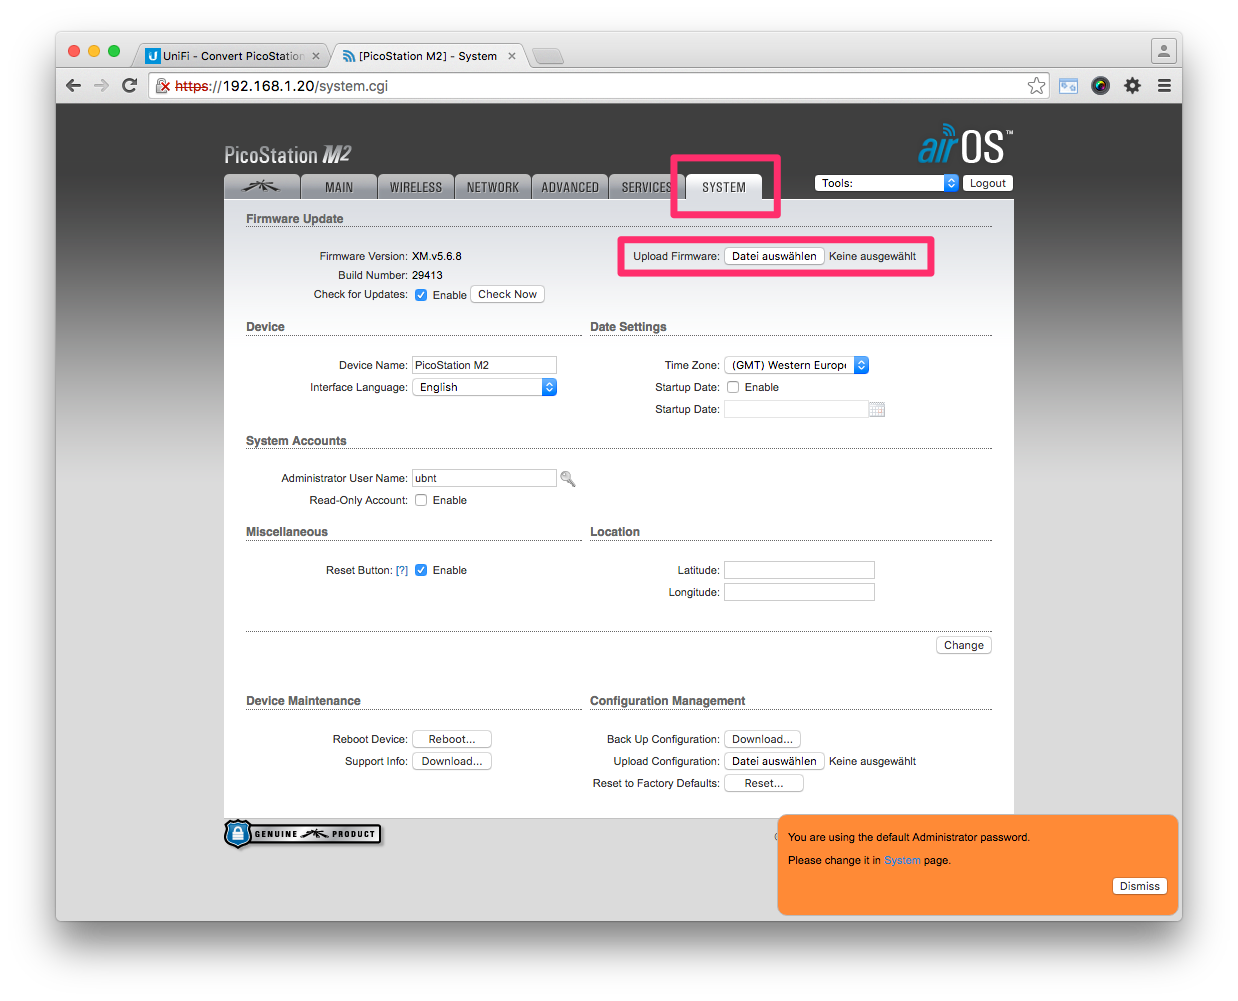The height and width of the screenshot is (1001, 1238).
Task: Click the Administrator User Name field
Action: (484, 478)
